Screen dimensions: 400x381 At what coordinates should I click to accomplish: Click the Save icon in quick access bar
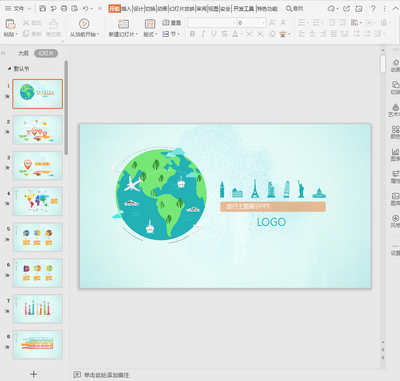click(x=42, y=9)
